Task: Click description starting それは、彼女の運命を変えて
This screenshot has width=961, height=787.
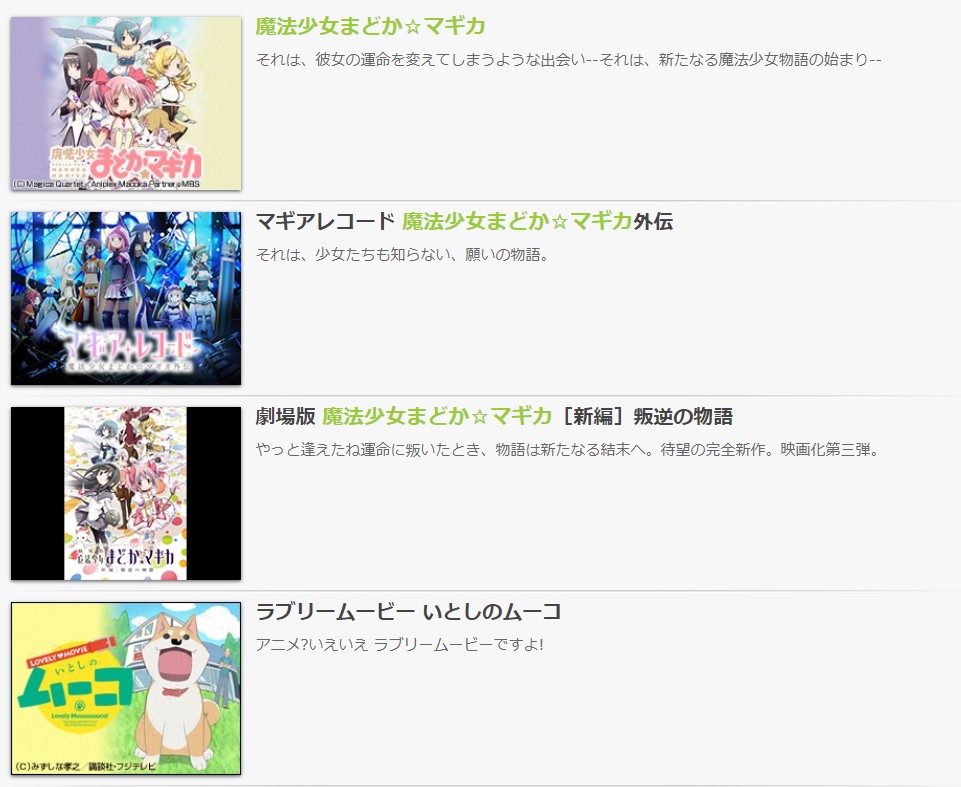Action: pyautogui.click(x=568, y=59)
